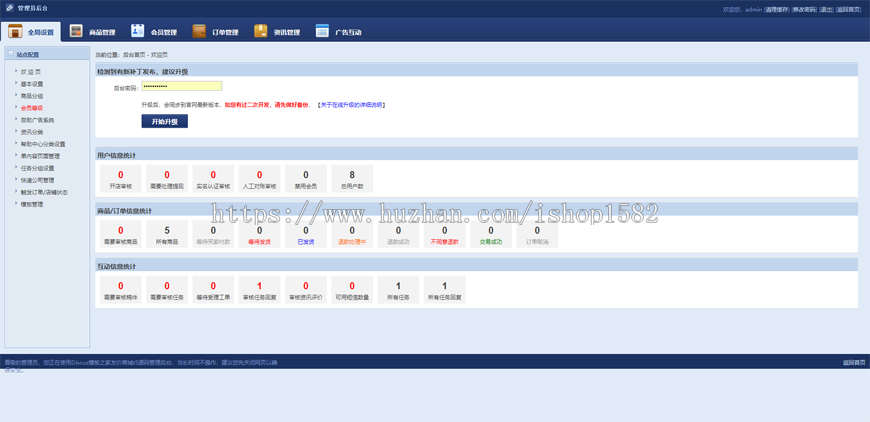Open 交易成功 stat card
The height and width of the screenshot is (422, 870).
(x=491, y=234)
